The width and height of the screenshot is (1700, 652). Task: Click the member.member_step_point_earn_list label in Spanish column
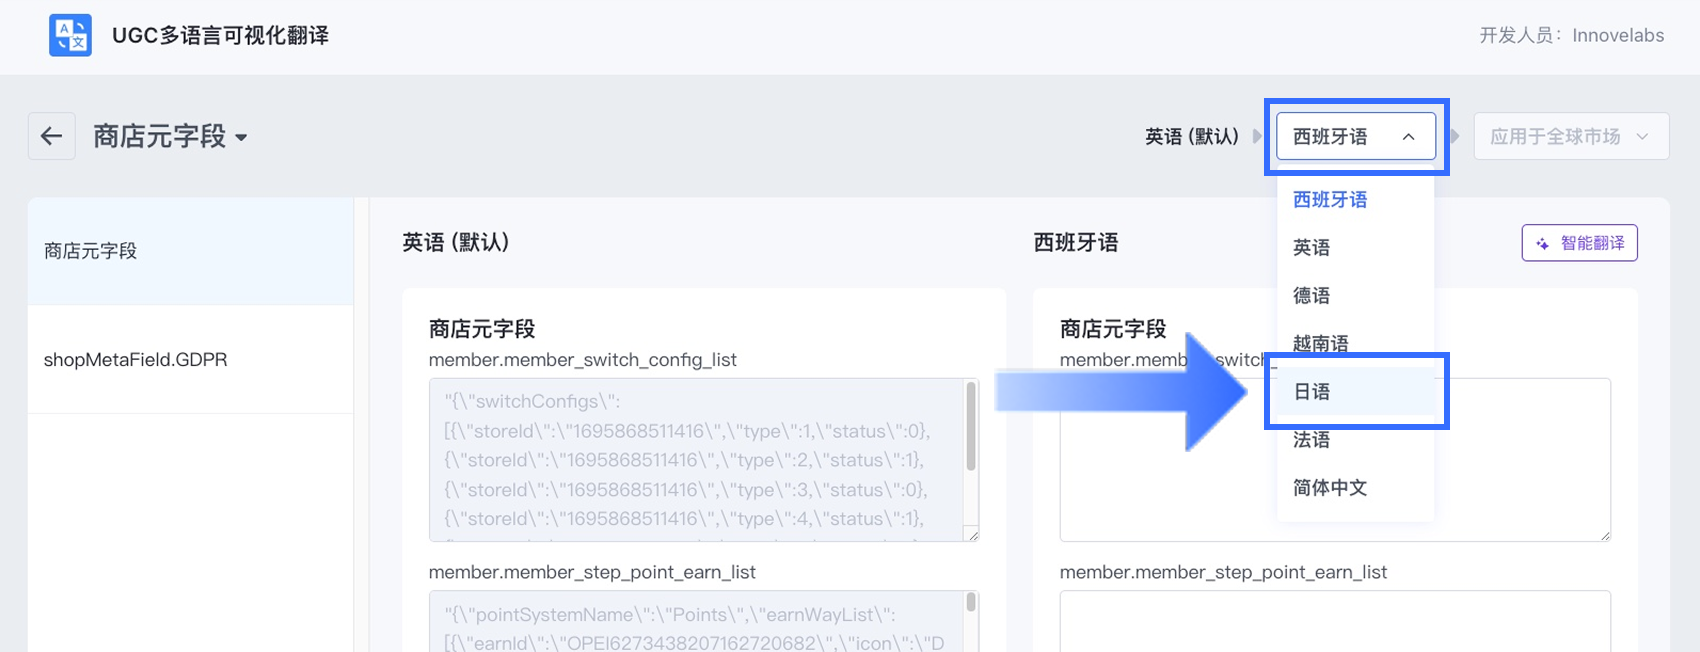pos(1223,572)
